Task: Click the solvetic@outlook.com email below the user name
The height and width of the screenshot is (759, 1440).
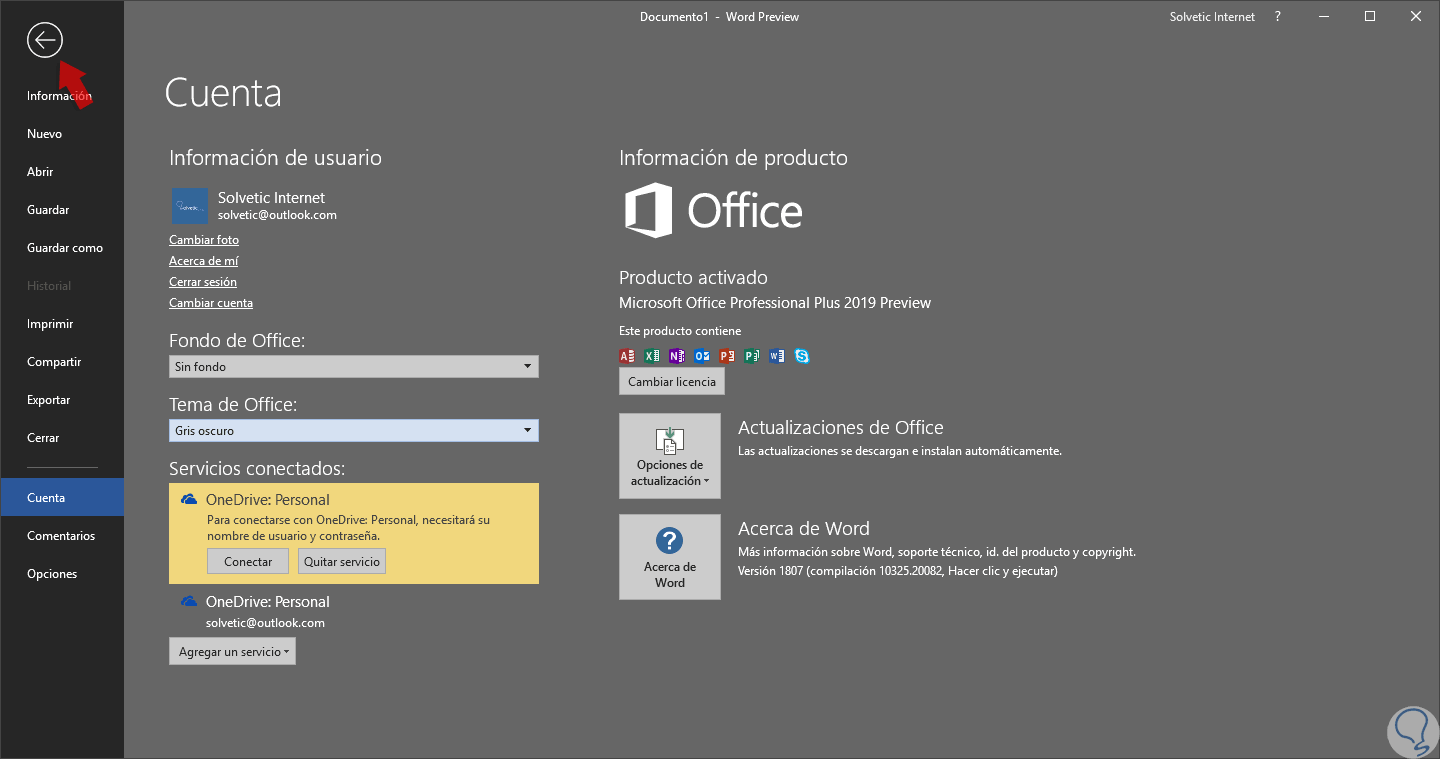Action: (x=277, y=215)
